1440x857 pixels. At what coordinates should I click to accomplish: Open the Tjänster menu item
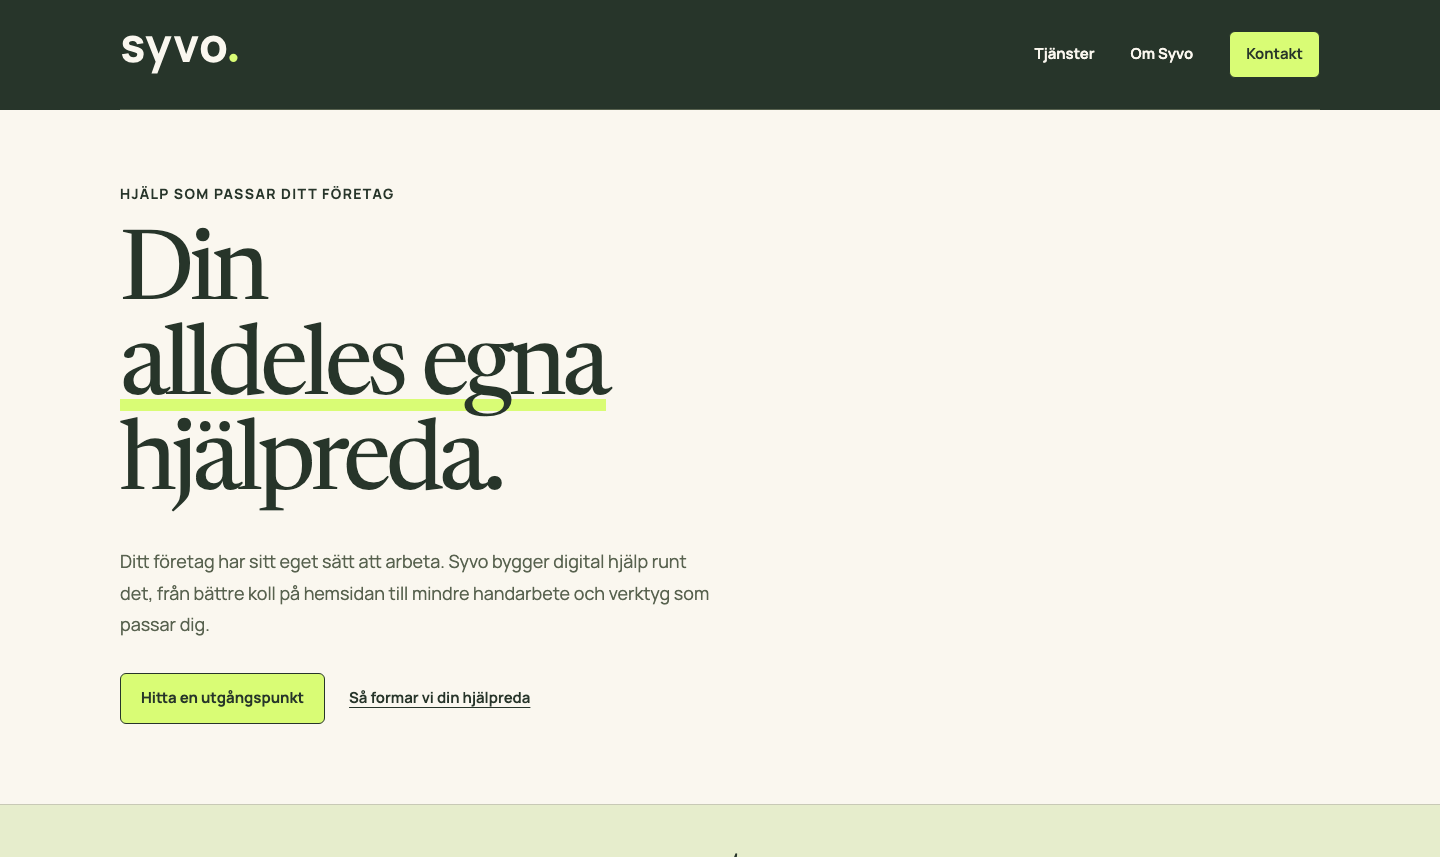(x=1064, y=54)
